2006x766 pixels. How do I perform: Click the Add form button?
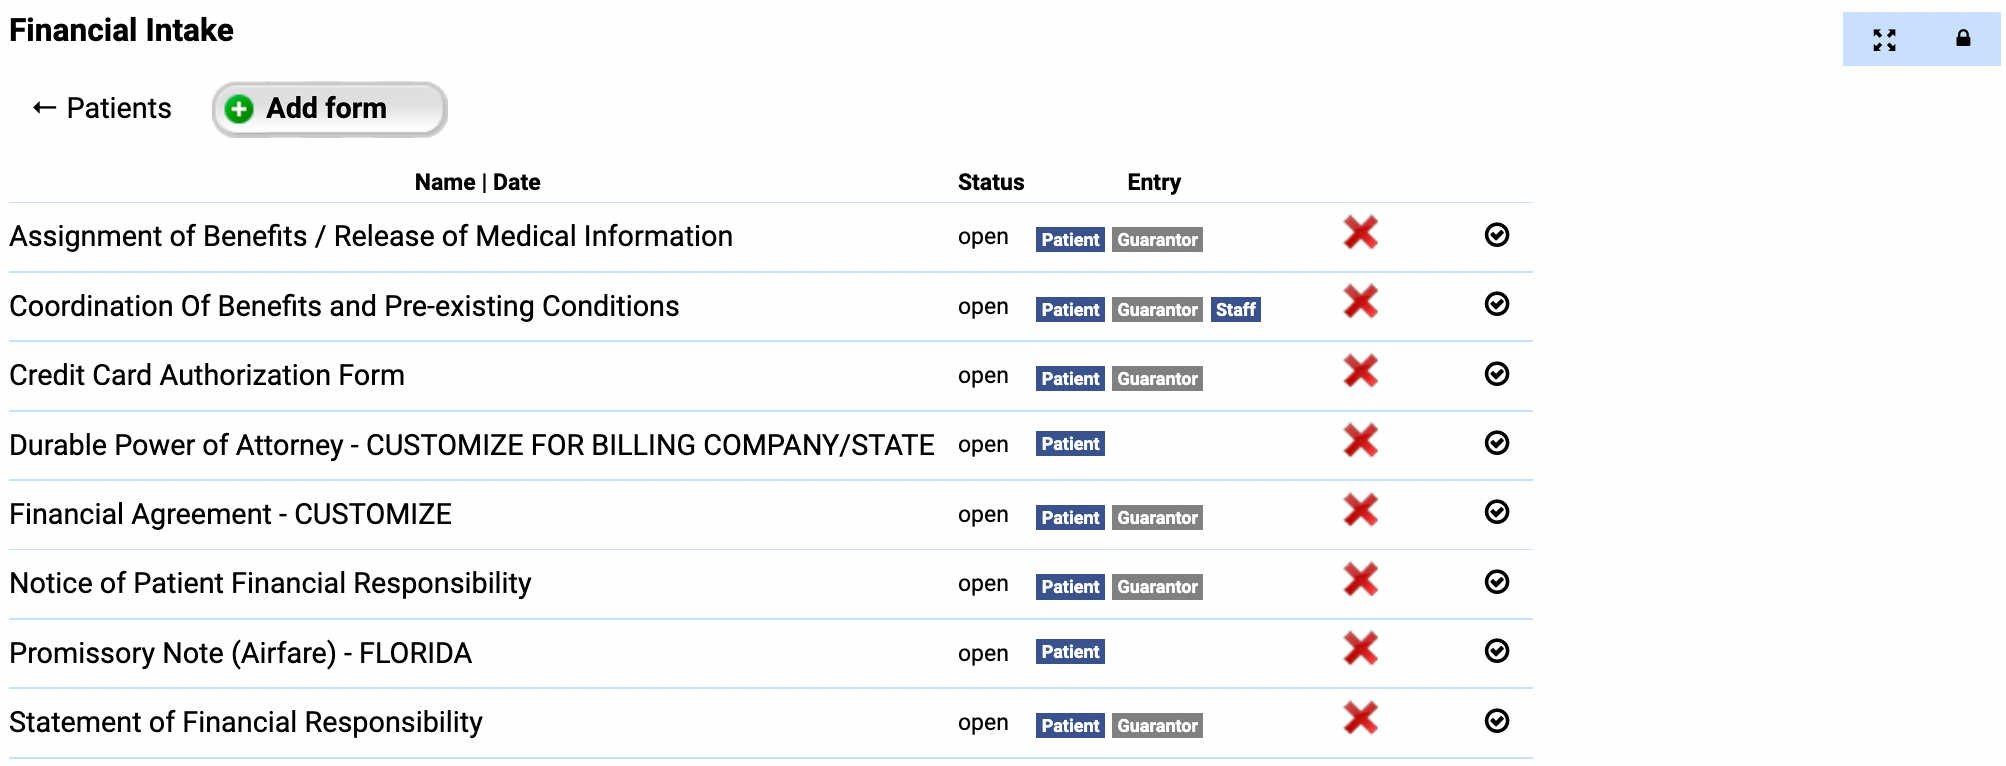click(x=328, y=108)
